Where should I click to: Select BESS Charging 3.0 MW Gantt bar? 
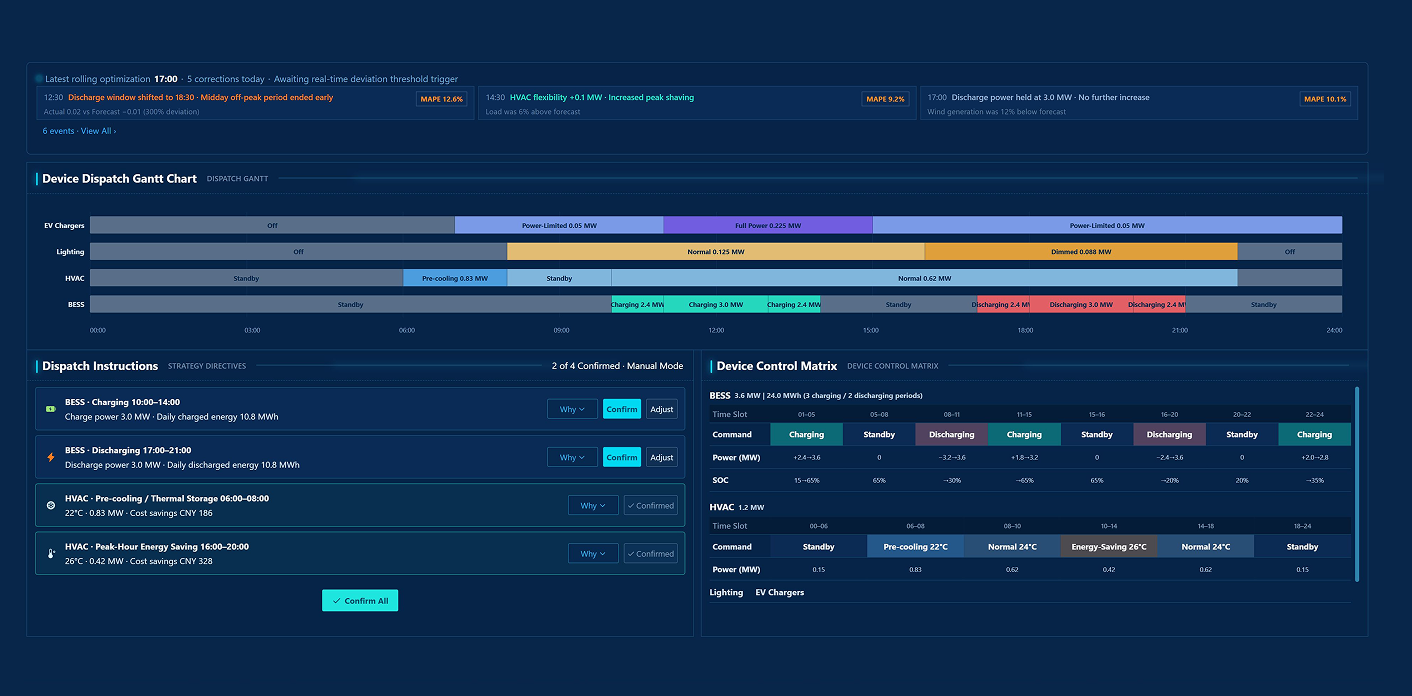716,304
